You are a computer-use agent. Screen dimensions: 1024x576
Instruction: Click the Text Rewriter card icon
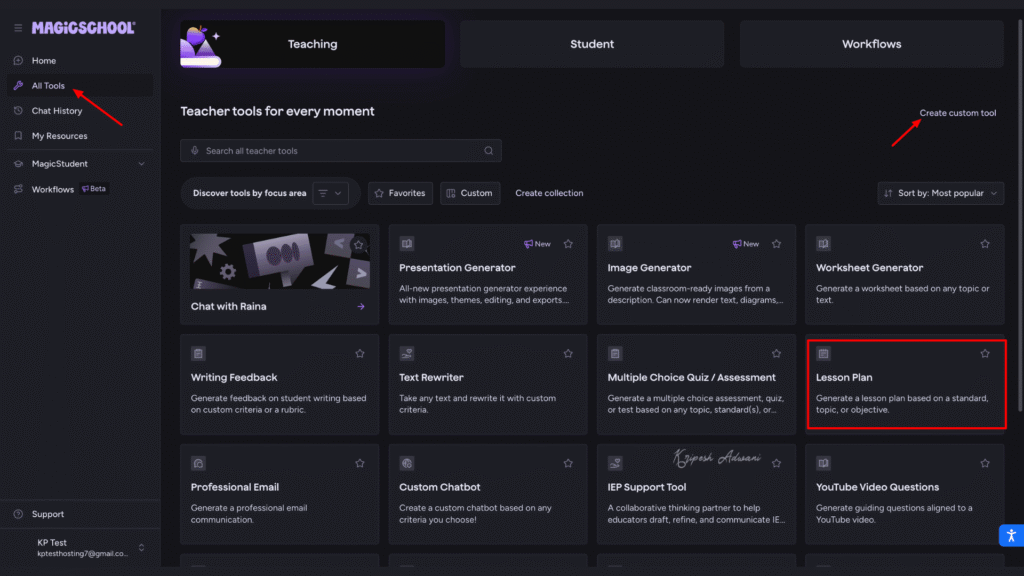pyautogui.click(x=407, y=353)
